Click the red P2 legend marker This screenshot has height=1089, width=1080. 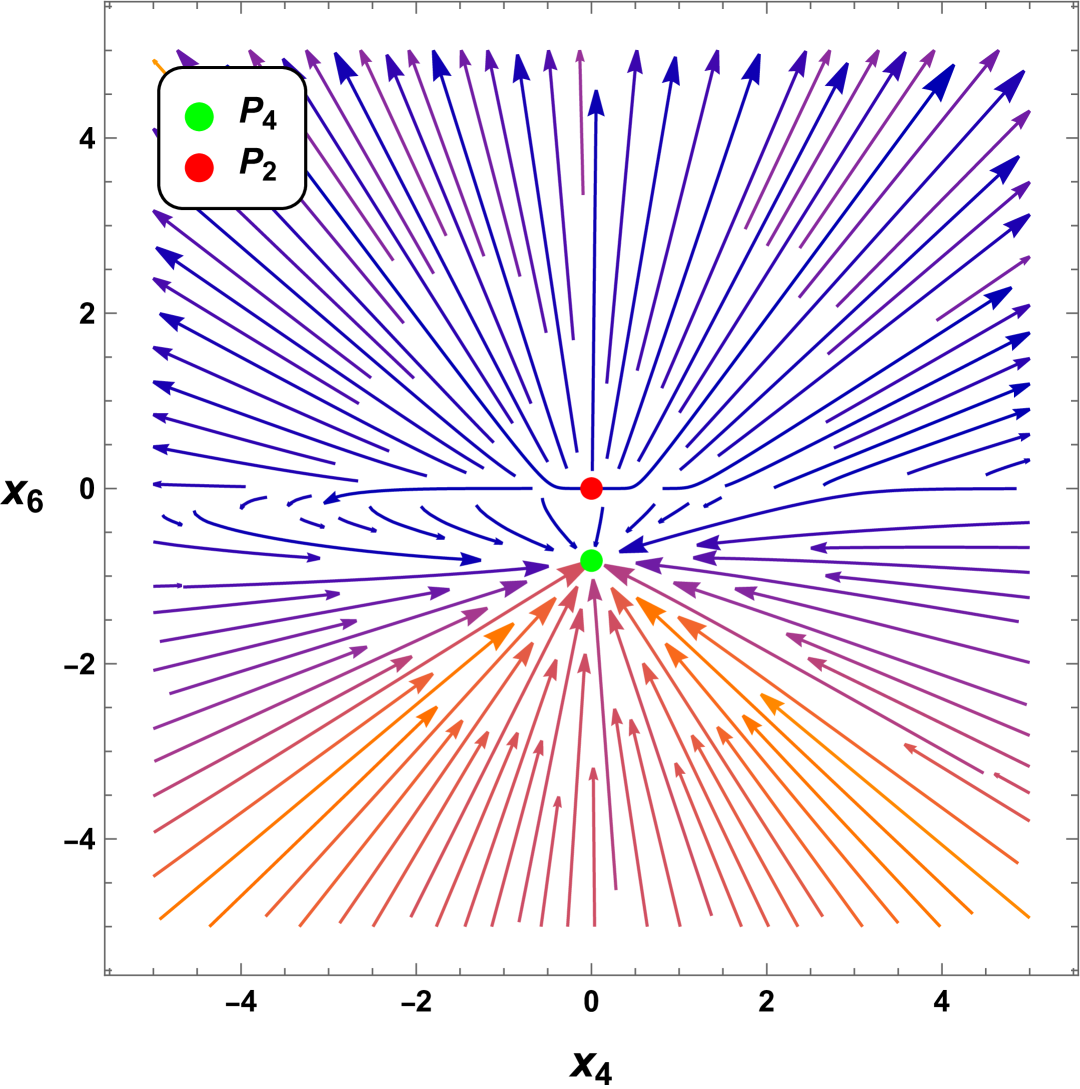click(199, 167)
